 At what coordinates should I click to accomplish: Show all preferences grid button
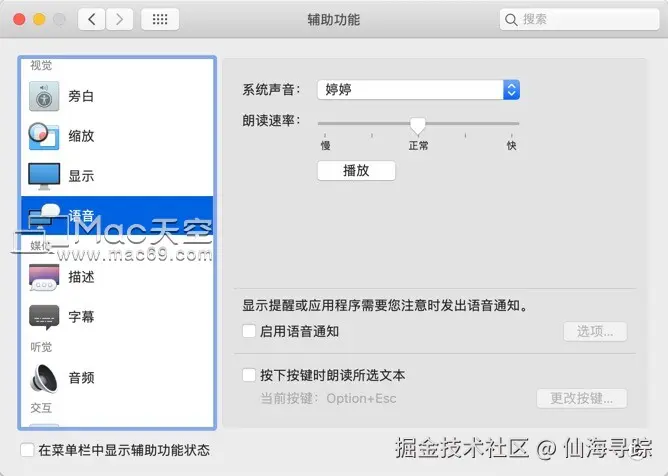160,19
